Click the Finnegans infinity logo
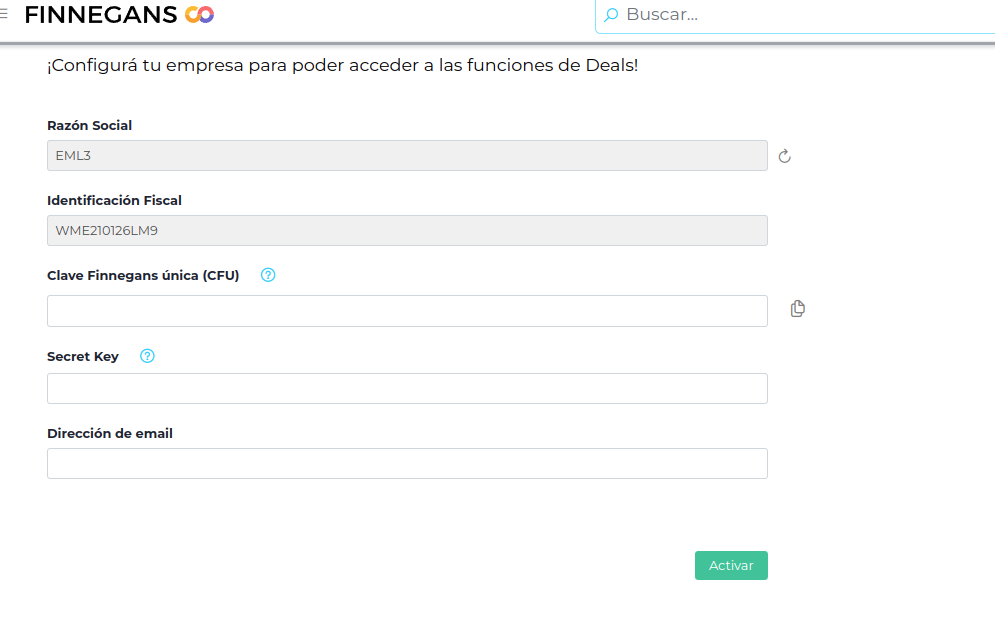 200,15
